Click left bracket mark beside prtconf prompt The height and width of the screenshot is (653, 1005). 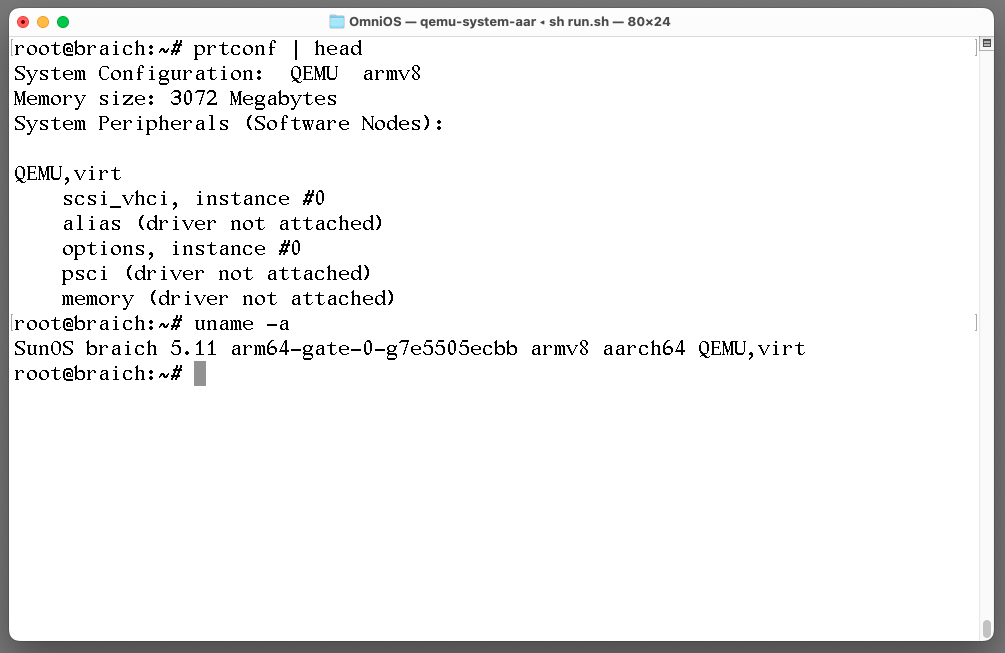pyautogui.click(x=11, y=48)
